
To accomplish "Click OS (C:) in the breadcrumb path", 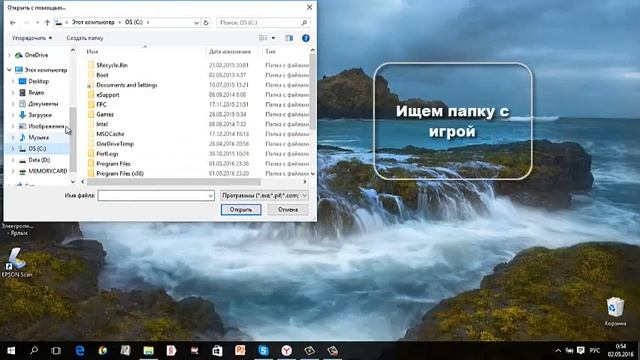I will tap(134, 22).
